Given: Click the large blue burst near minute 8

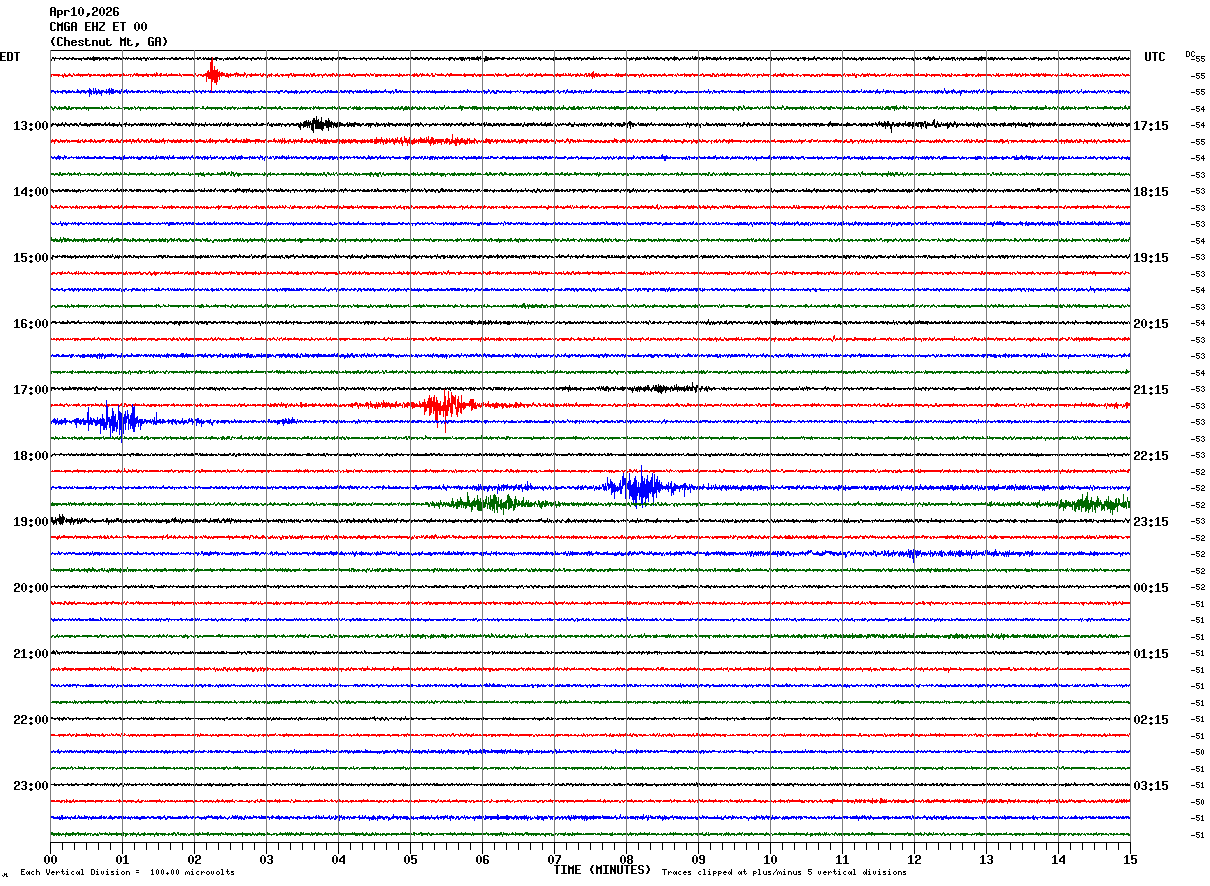Looking at the screenshot, I should tap(638, 487).
